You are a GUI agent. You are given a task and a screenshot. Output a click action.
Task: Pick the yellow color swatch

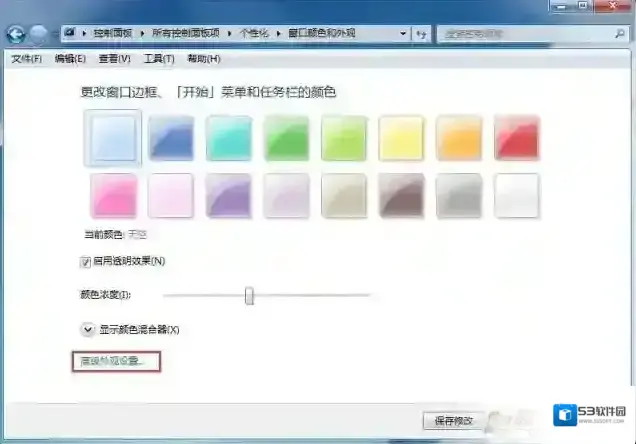point(401,138)
